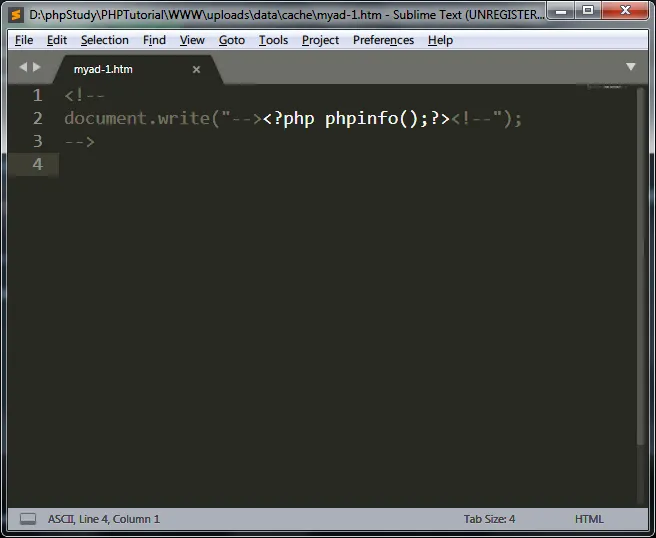This screenshot has width=656, height=538.
Task: Maximize the Sublime Text window
Action: (588, 11)
